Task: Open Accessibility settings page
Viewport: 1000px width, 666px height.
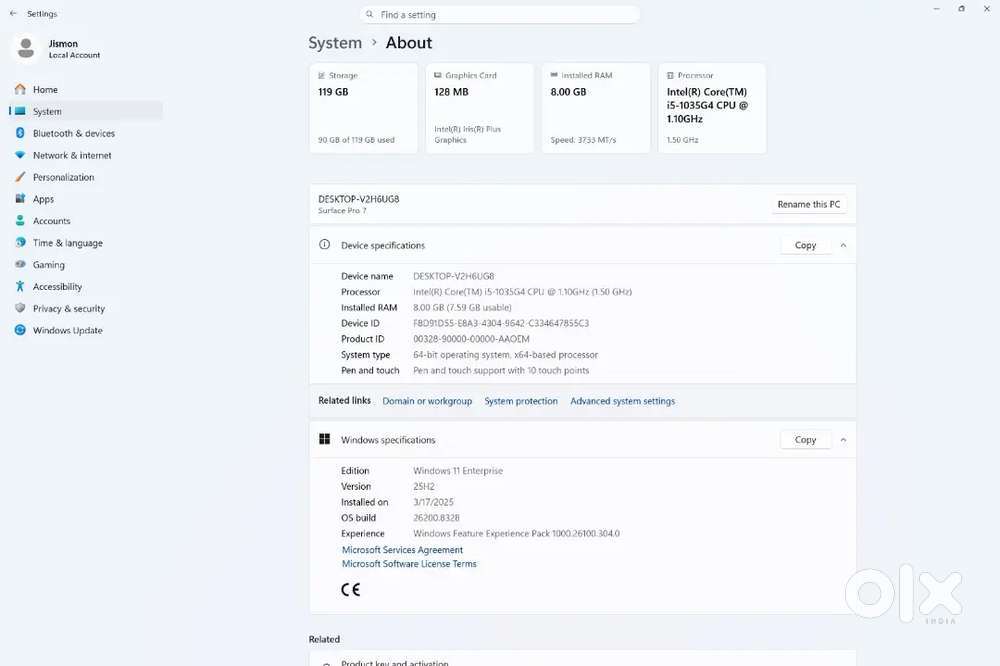Action: [x=86, y=286]
